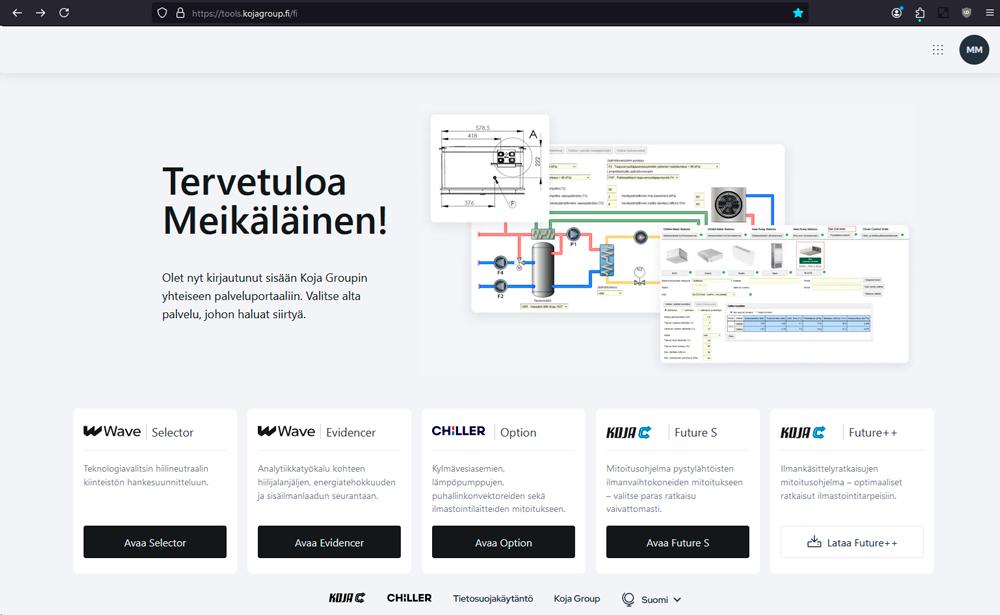This screenshot has width=1000, height=615.
Task: Follow the Koja Group footer link
Action: pyautogui.click(x=577, y=598)
